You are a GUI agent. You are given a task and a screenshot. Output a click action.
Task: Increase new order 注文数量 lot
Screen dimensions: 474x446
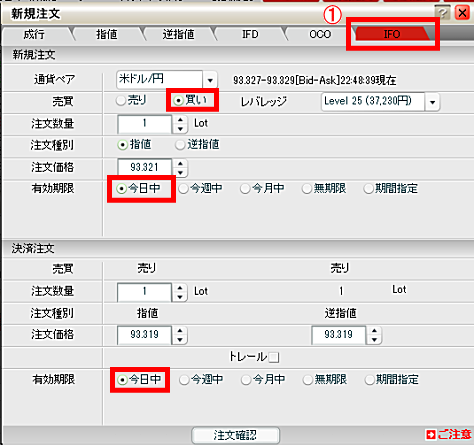[180, 120]
